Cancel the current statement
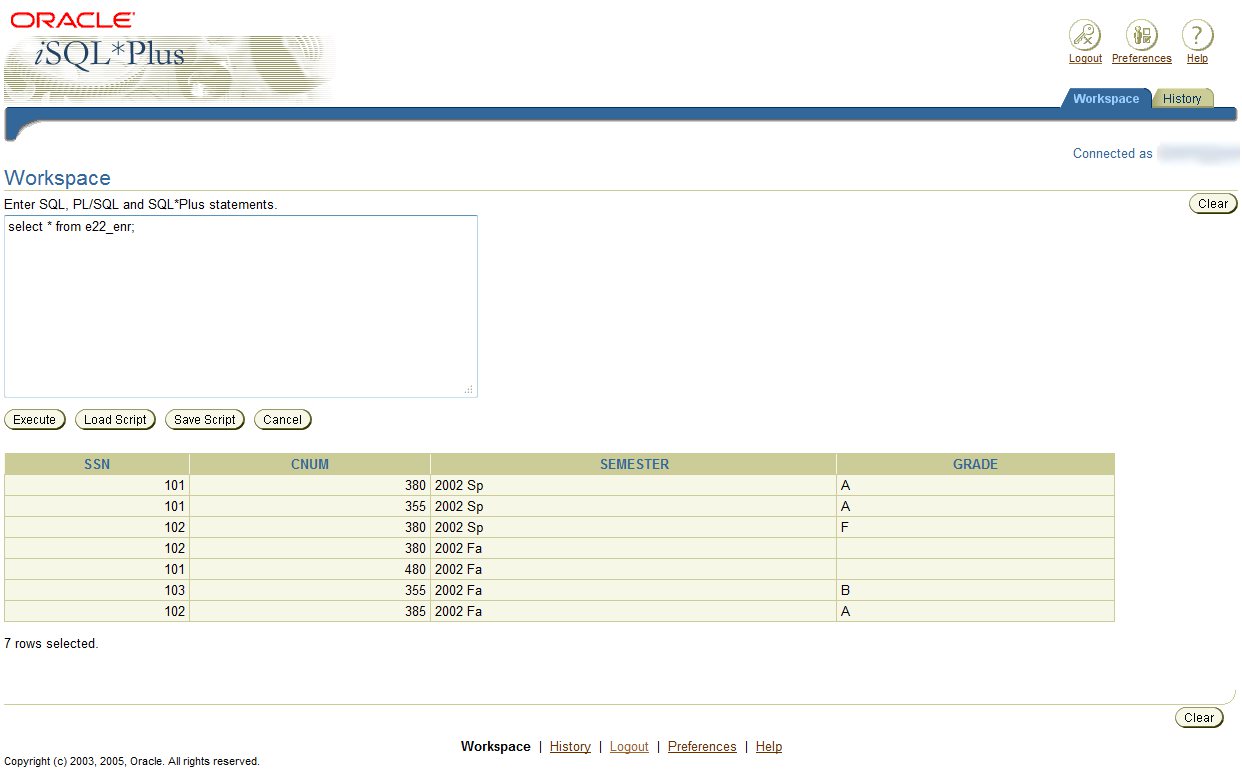 (282, 419)
